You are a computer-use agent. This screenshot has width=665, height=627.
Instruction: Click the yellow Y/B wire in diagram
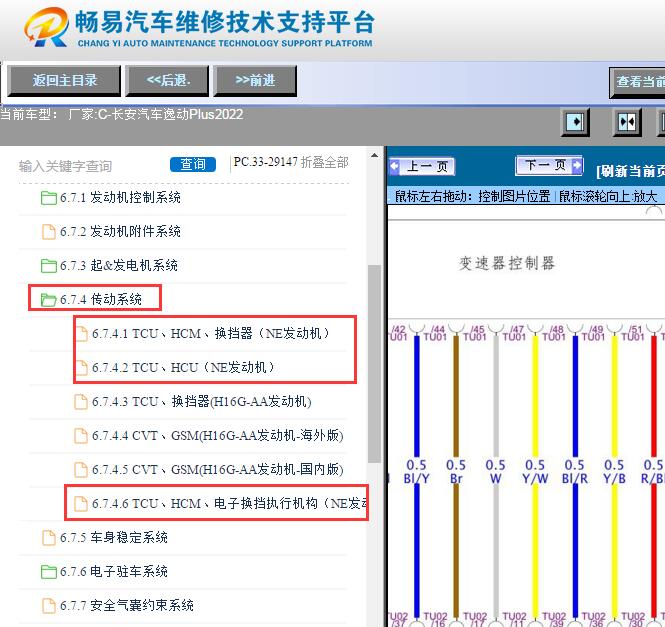pos(615,397)
